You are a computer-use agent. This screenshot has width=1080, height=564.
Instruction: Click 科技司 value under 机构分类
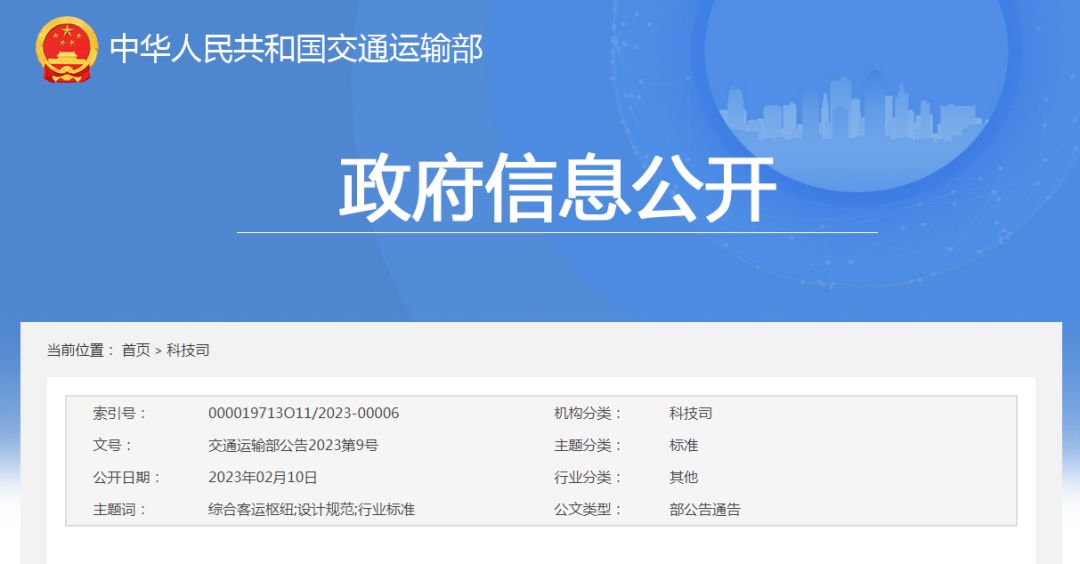tap(691, 413)
